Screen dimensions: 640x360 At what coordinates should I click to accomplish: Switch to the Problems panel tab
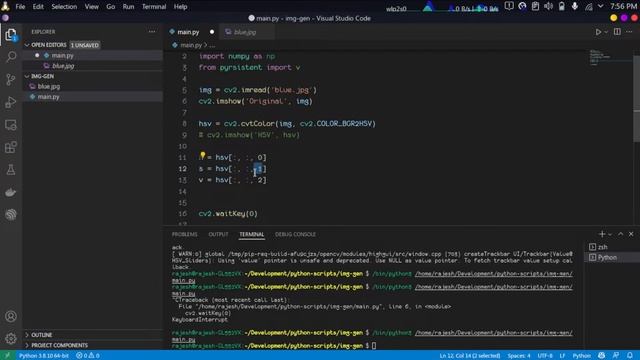184,234
